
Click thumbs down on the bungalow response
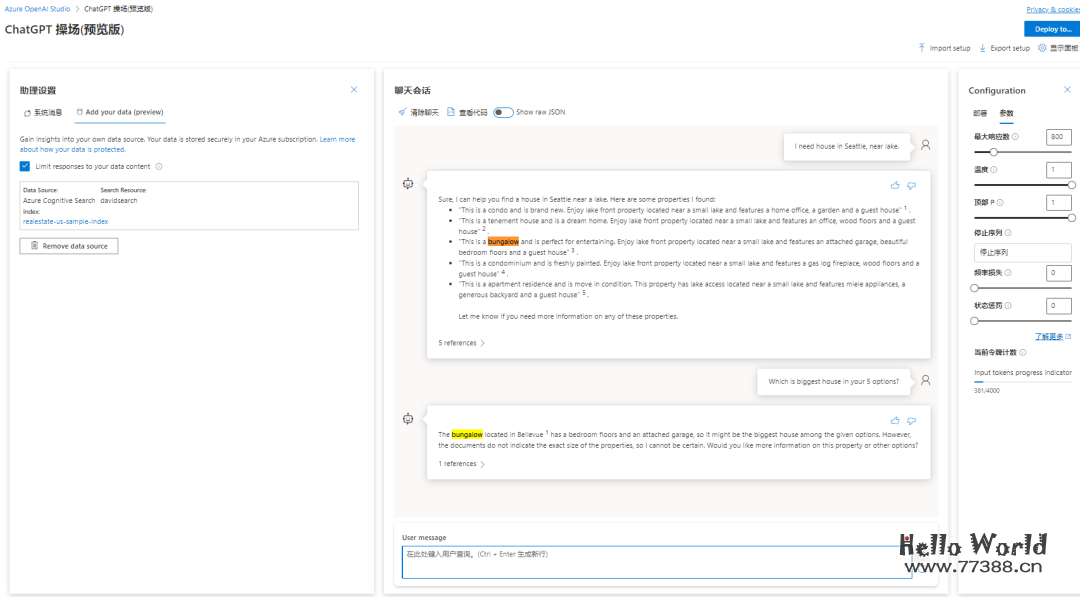click(x=911, y=420)
